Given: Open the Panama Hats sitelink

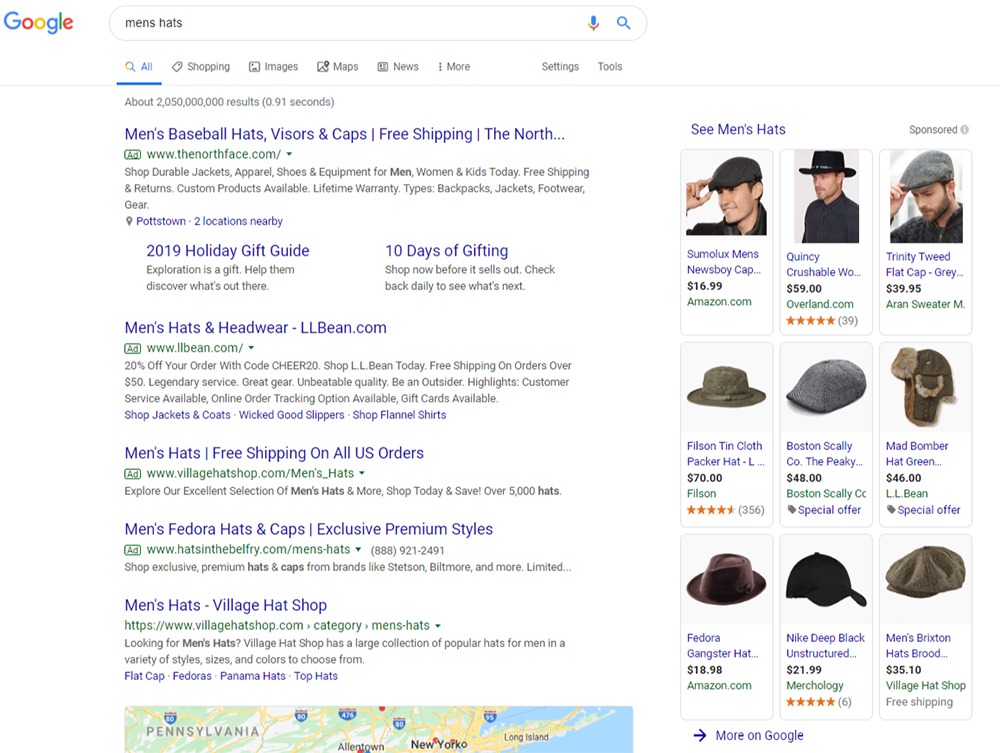Looking at the screenshot, I should point(253,676).
